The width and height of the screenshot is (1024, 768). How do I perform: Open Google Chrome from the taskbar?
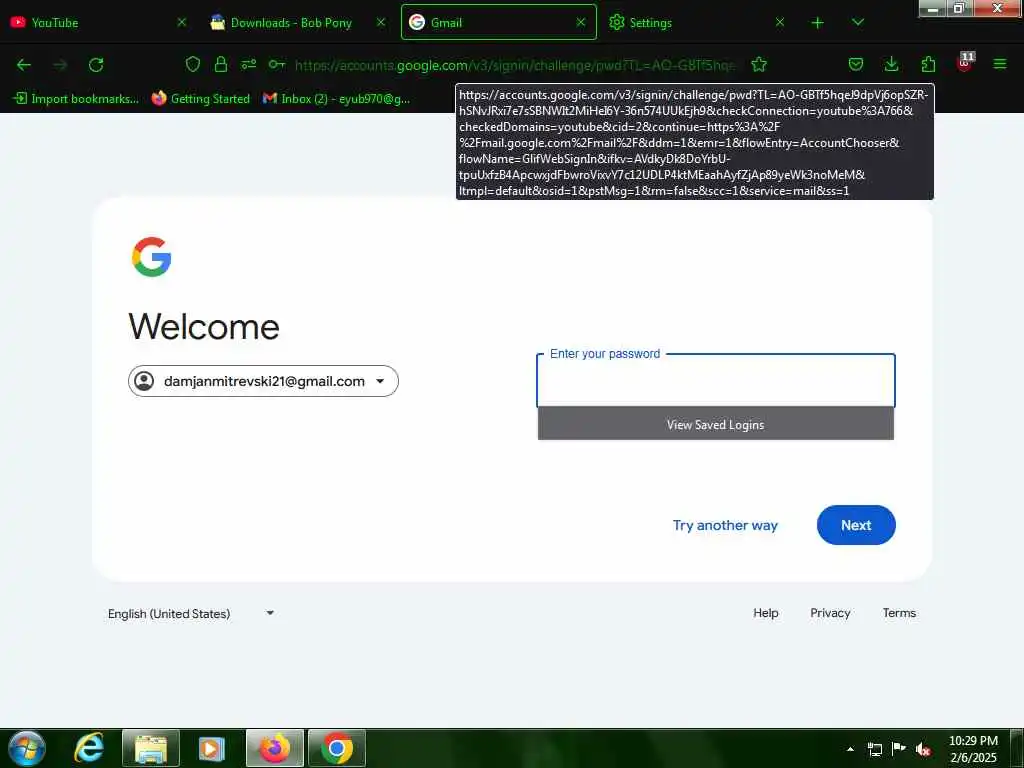tap(337, 748)
